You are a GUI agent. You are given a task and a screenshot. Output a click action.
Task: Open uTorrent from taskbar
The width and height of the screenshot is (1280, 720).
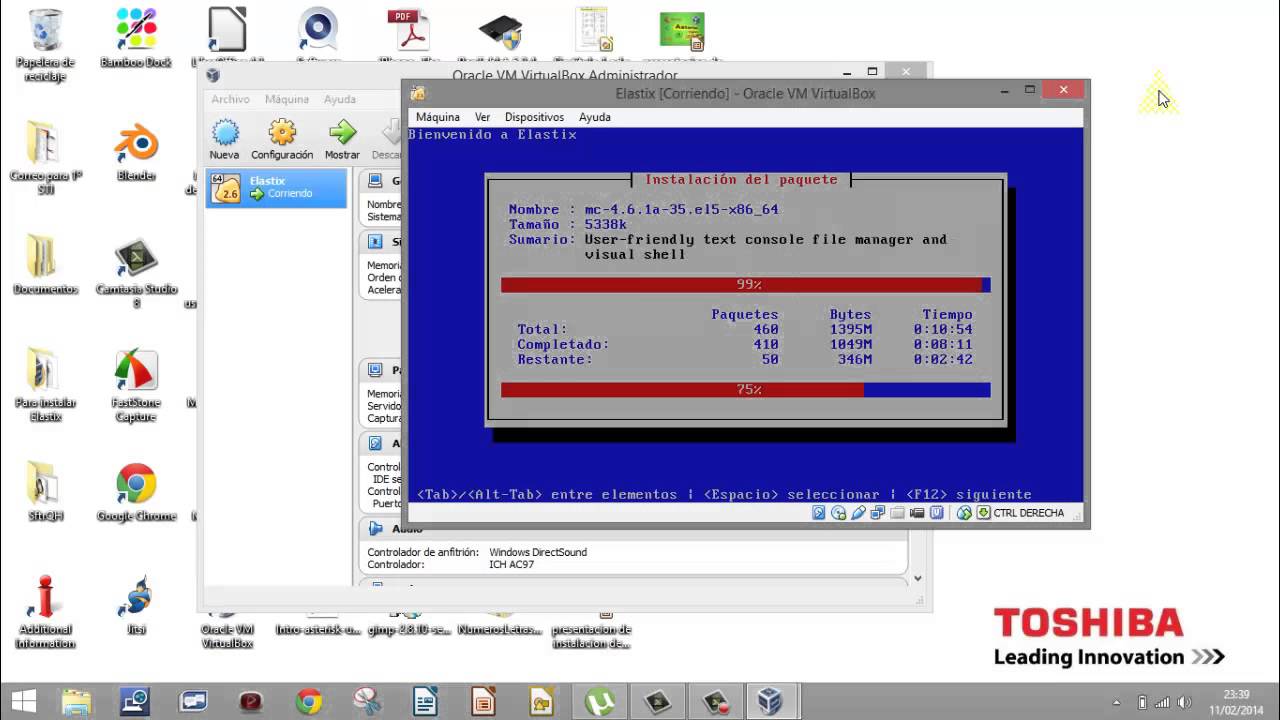point(599,701)
